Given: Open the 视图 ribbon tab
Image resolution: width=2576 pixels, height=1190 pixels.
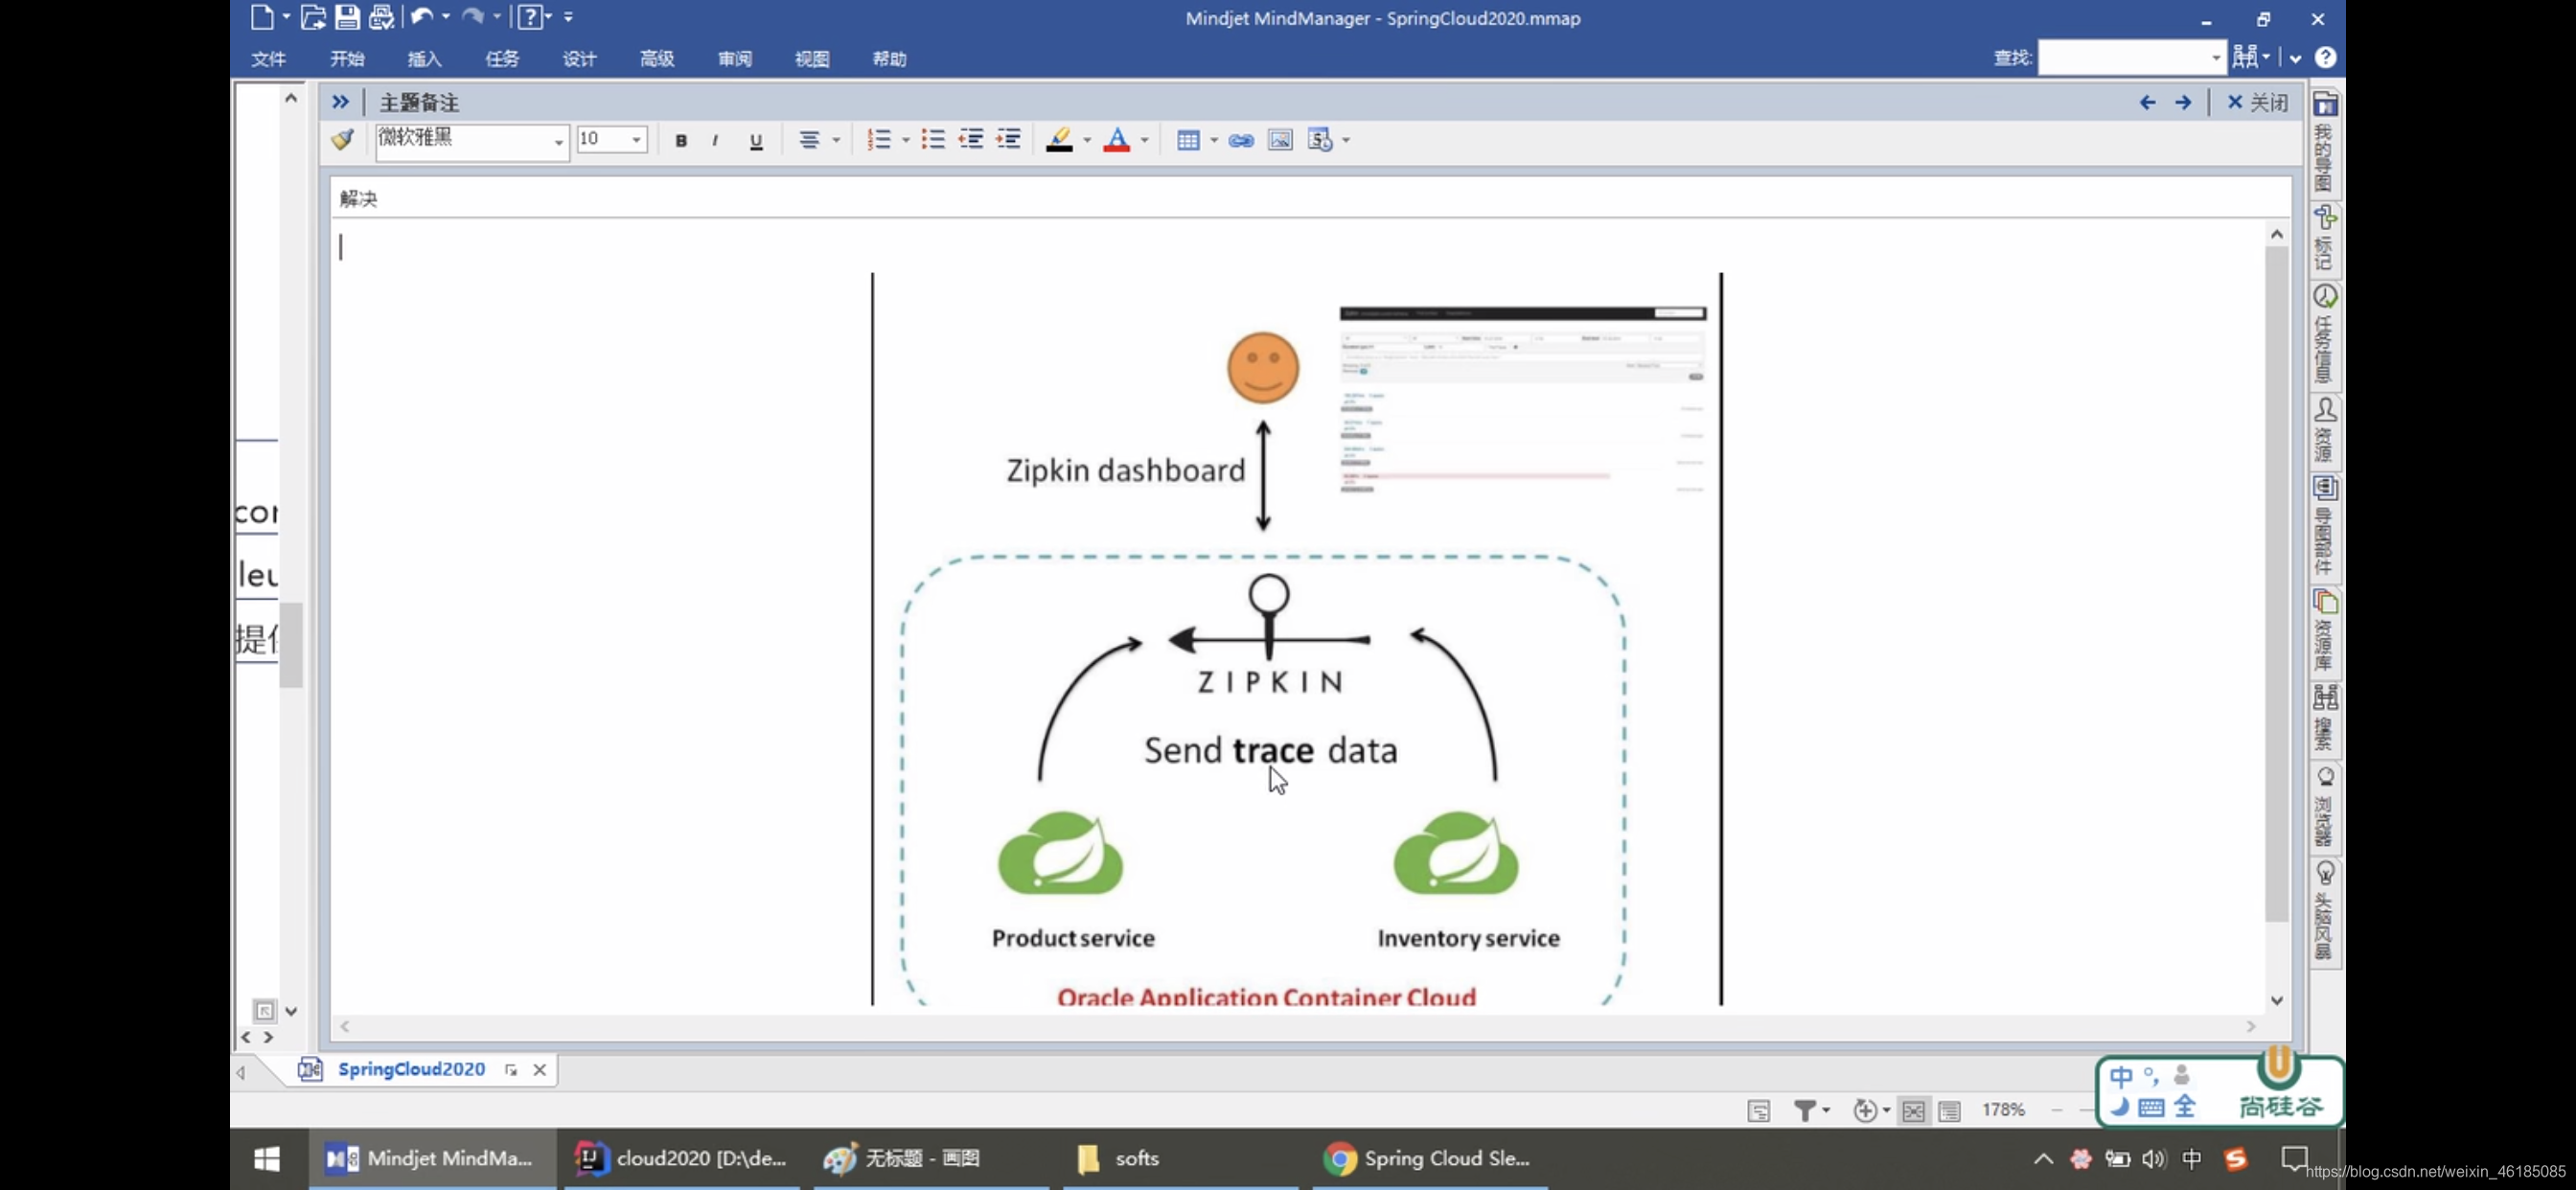Looking at the screenshot, I should [812, 59].
